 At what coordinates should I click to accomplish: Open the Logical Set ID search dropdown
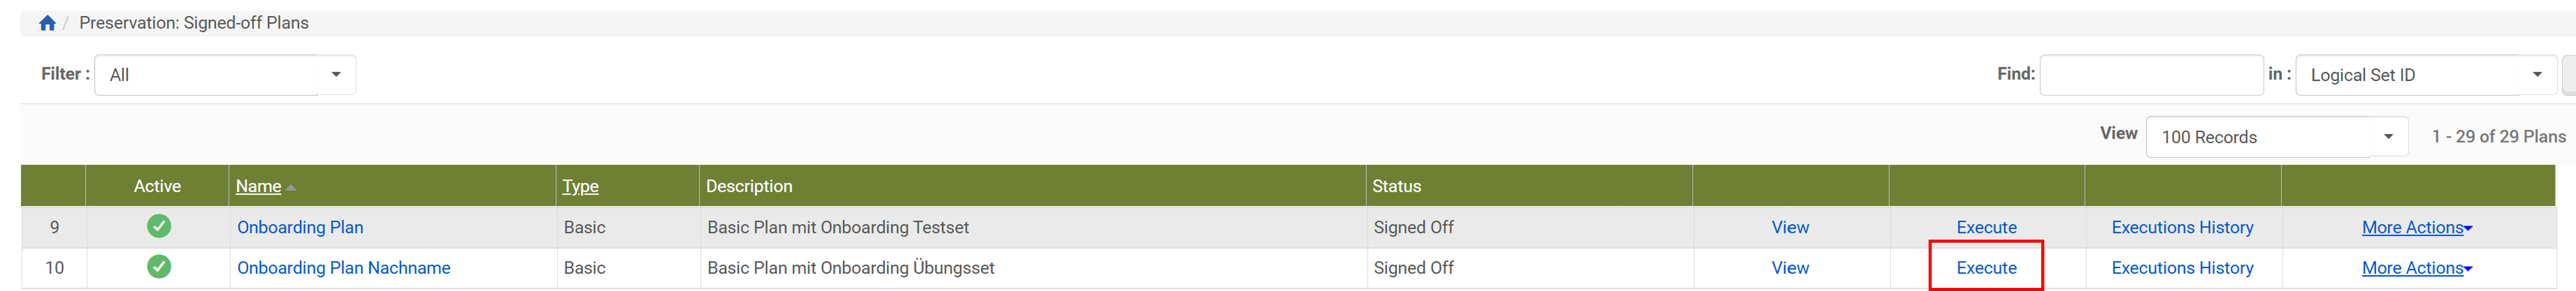pyautogui.click(x=2426, y=75)
